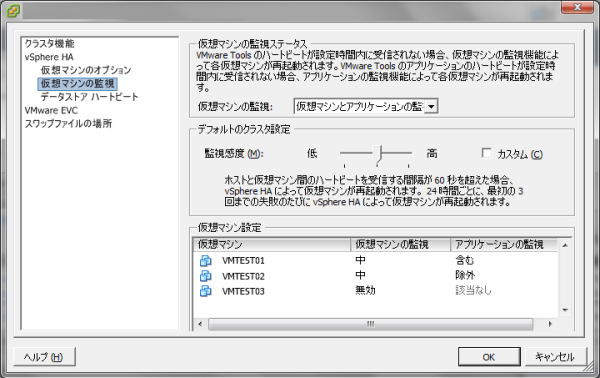
Task: Click the VM list scroll up arrow
Action: [x=565, y=245]
